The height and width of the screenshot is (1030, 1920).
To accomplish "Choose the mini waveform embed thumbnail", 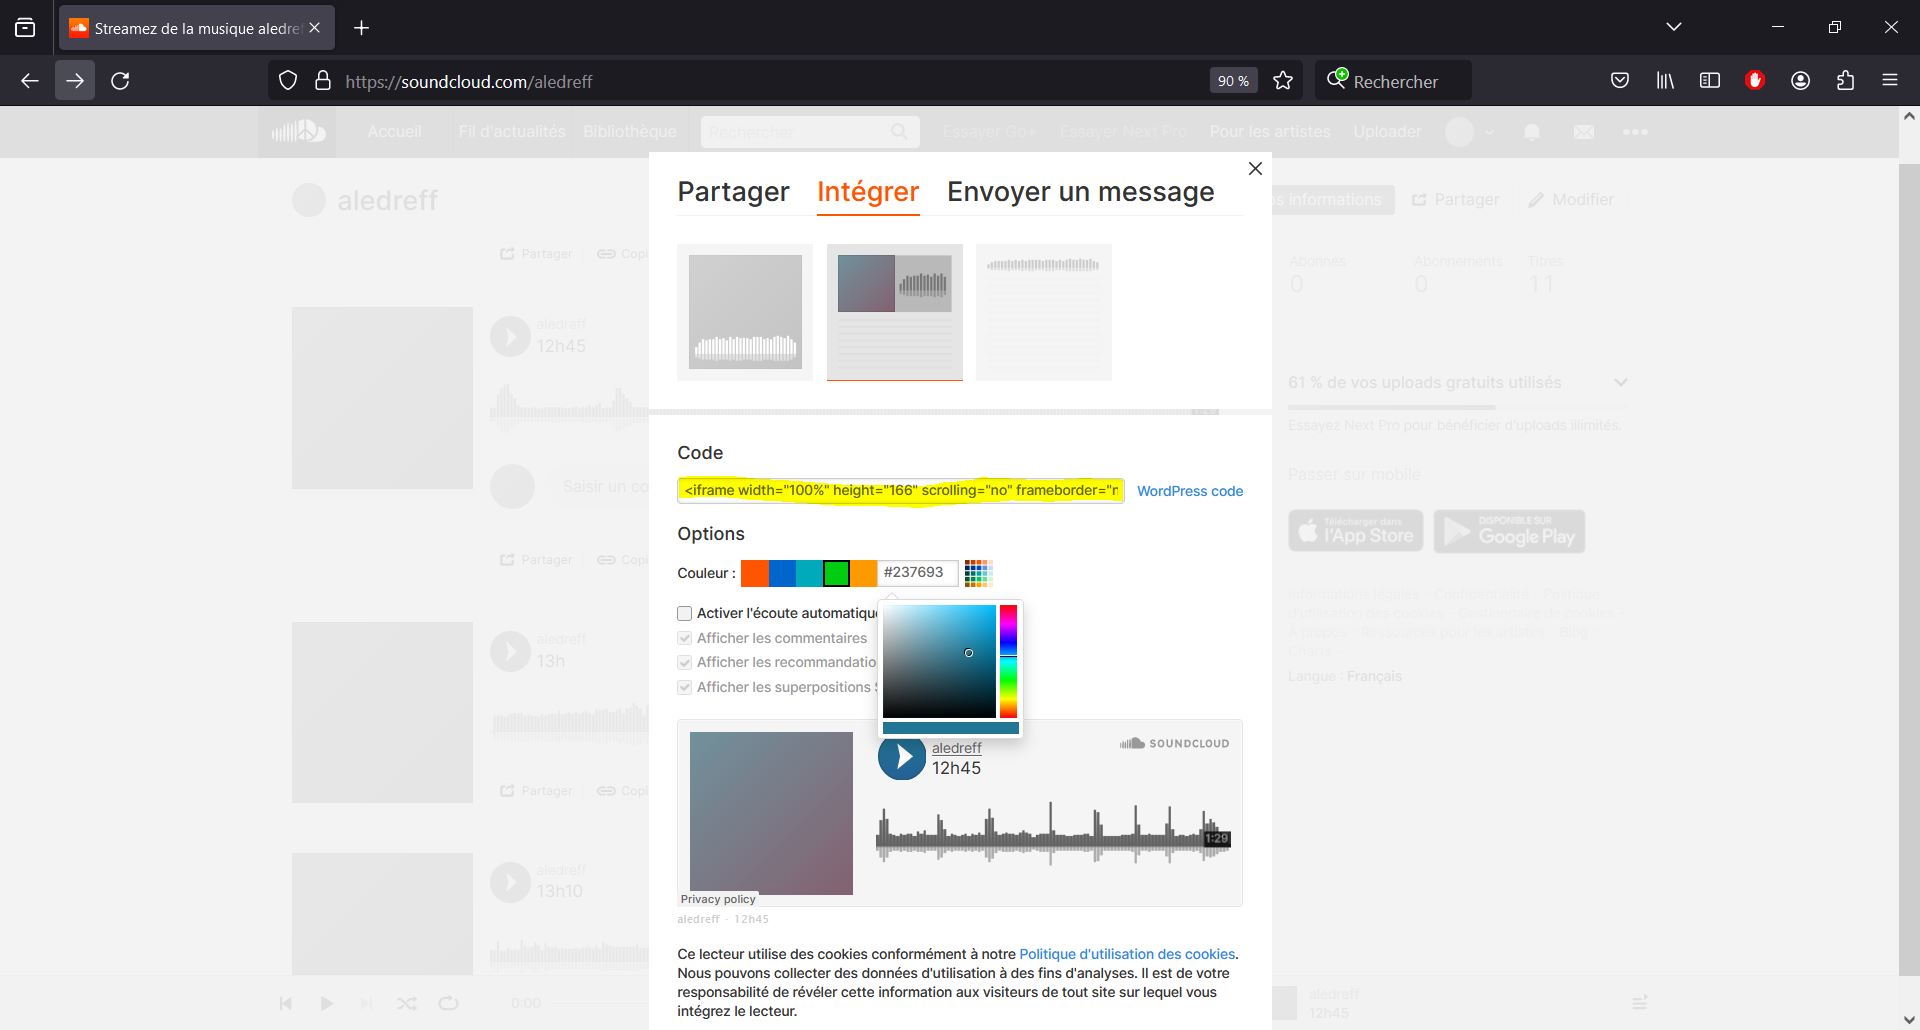I will point(1043,312).
